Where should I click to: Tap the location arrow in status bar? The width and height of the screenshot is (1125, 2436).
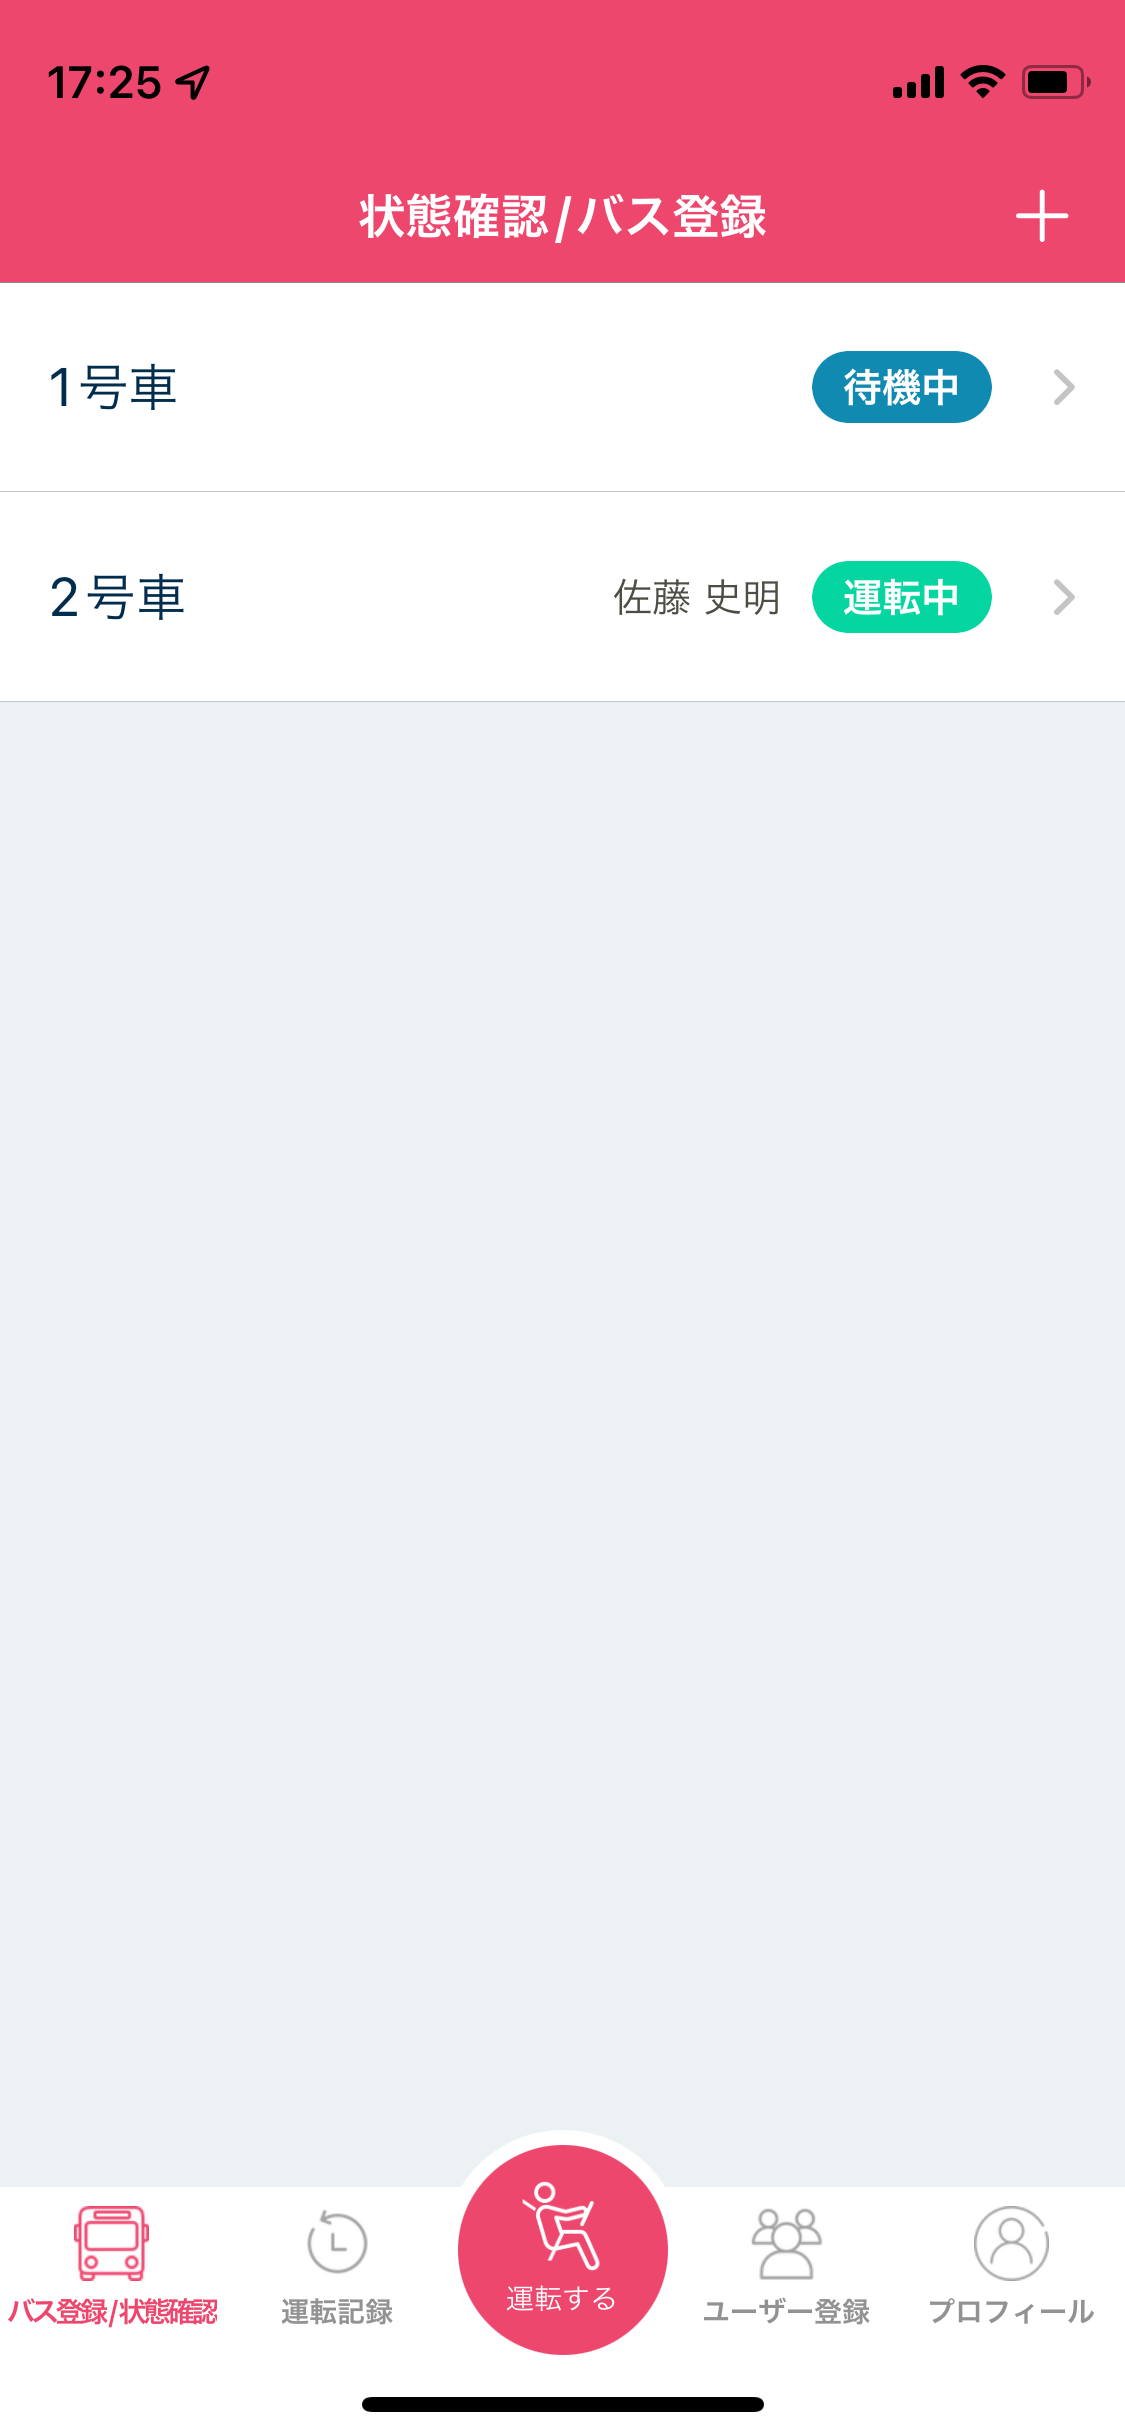[x=193, y=82]
